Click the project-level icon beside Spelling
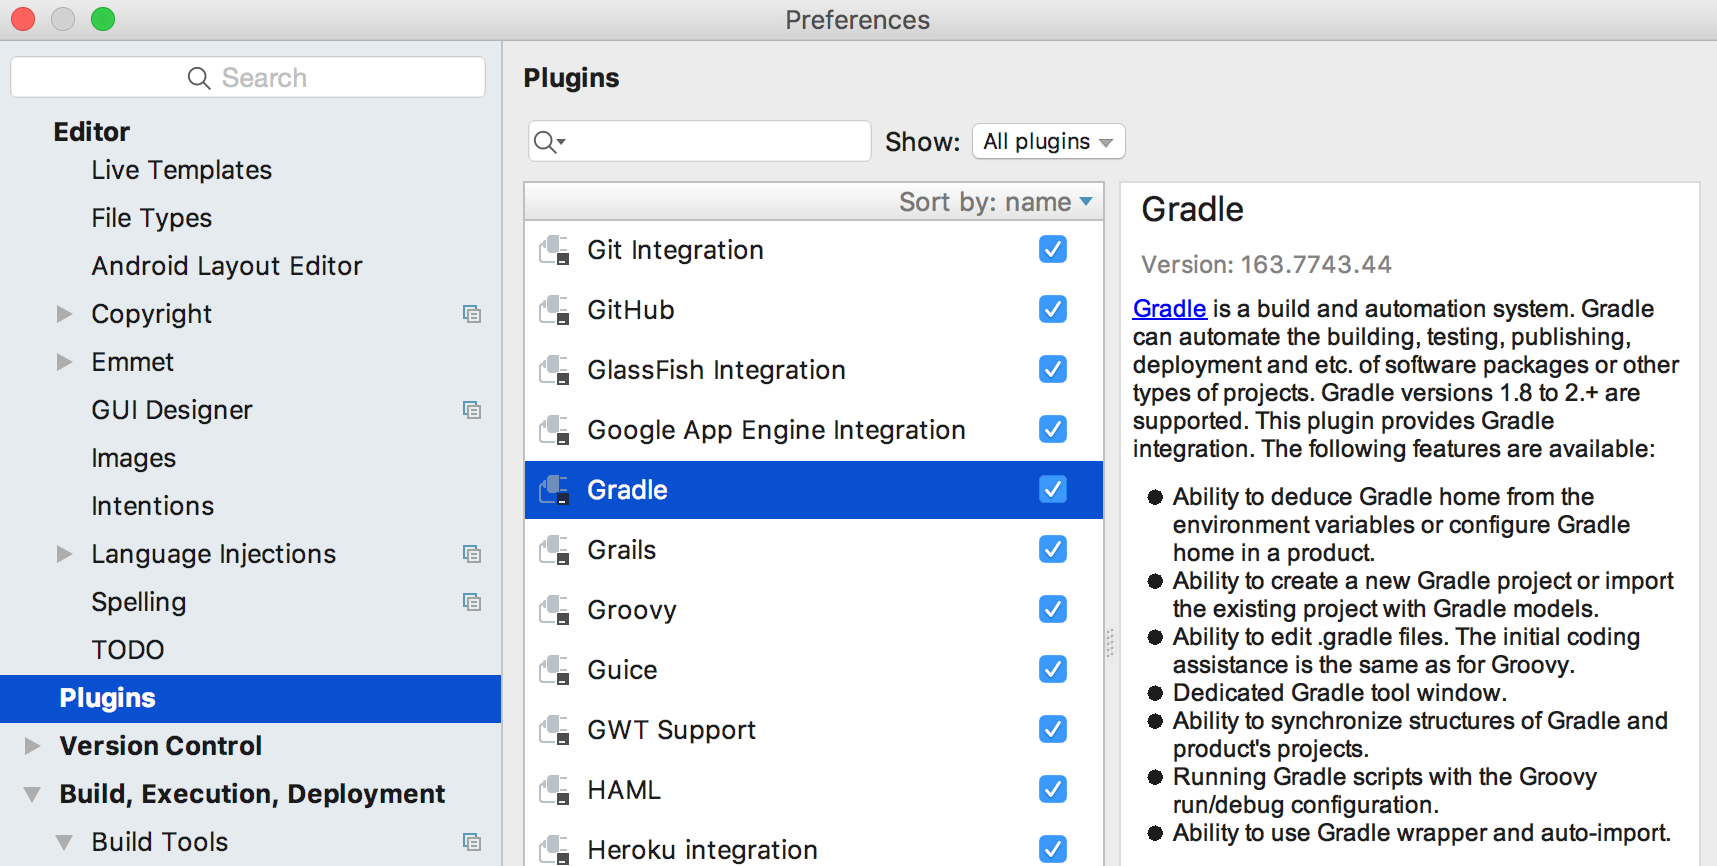 tap(472, 602)
